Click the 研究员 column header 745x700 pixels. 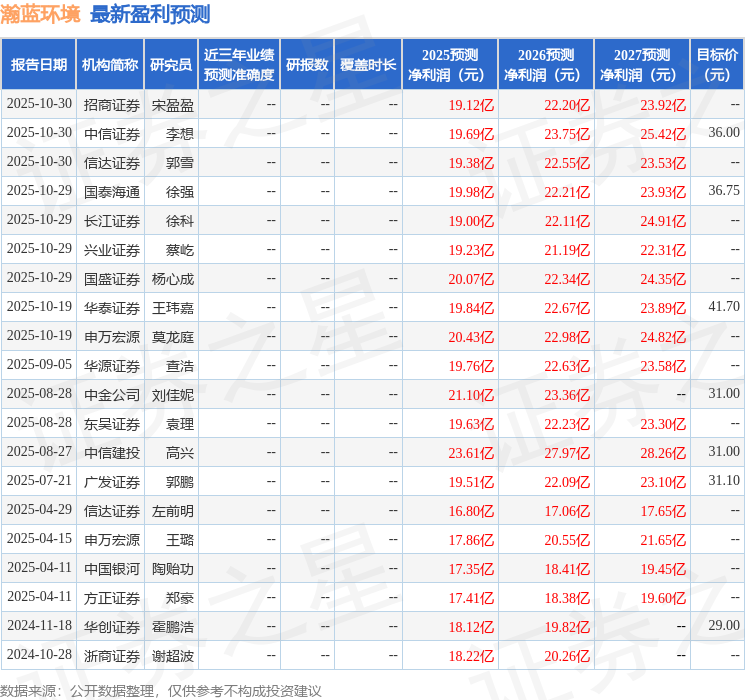coord(171,65)
